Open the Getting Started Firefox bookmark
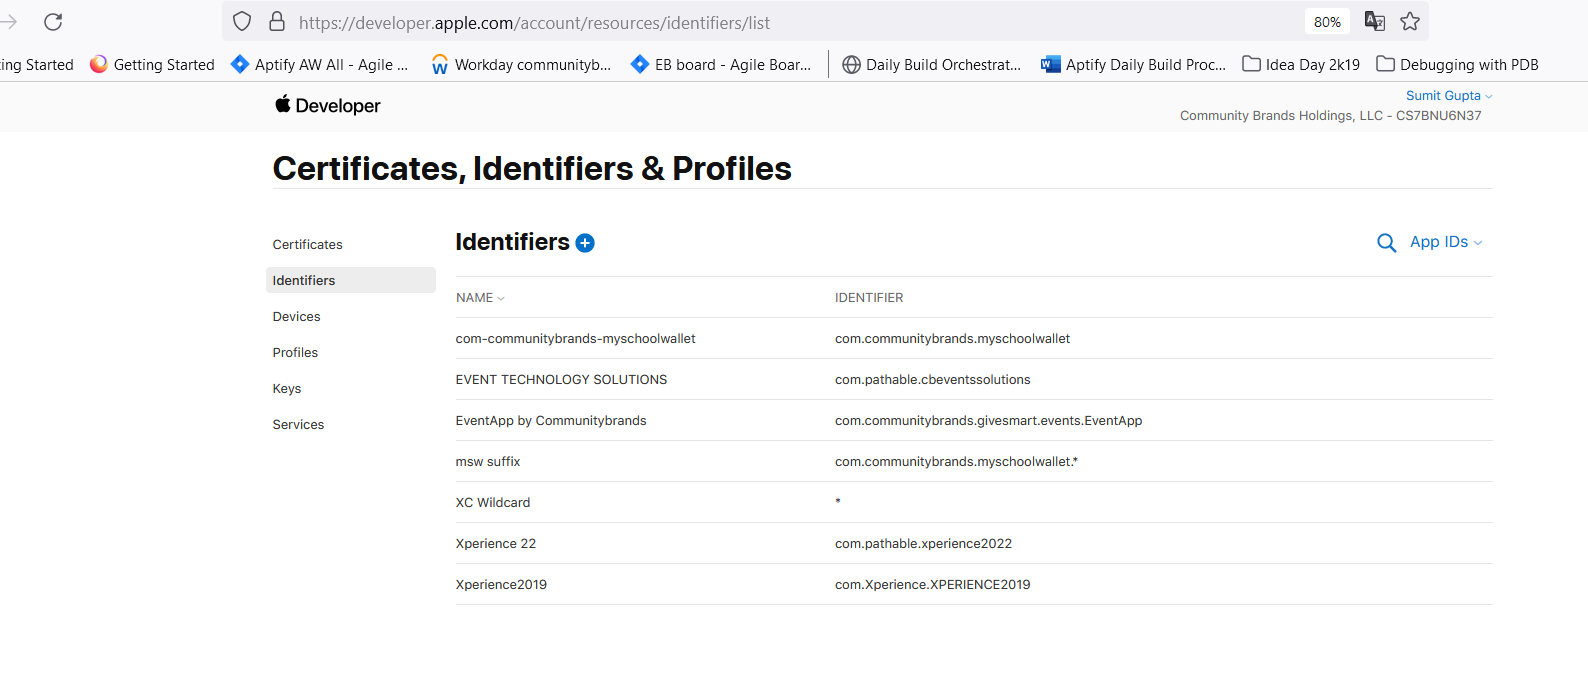This screenshot has height=673, width=1588. (x=152, y=65)
